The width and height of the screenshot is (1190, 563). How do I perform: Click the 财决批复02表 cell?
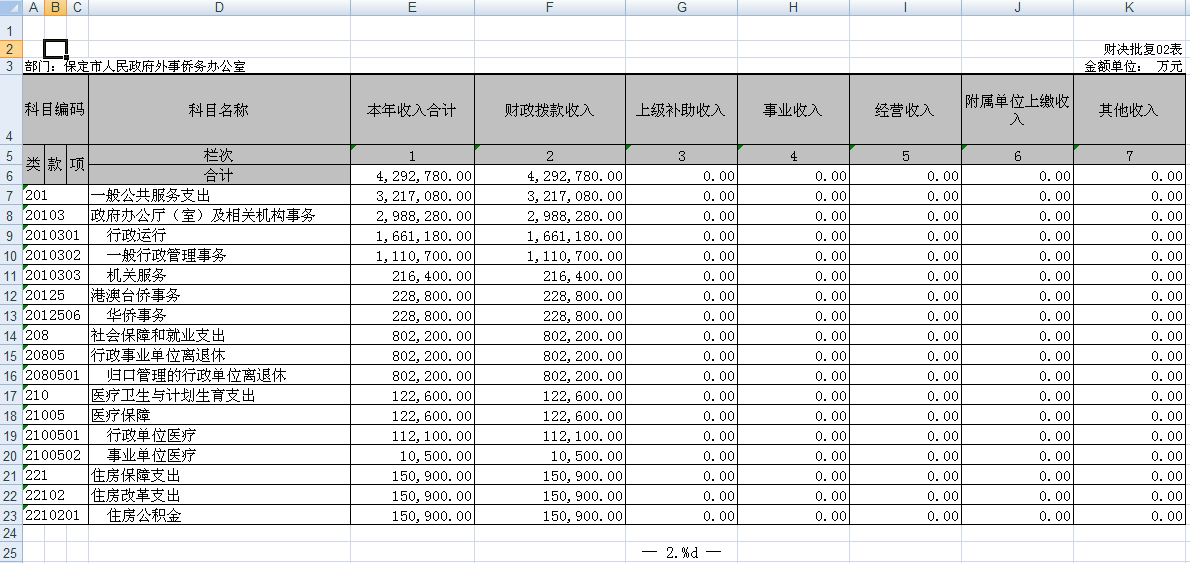click(1142, 49)
